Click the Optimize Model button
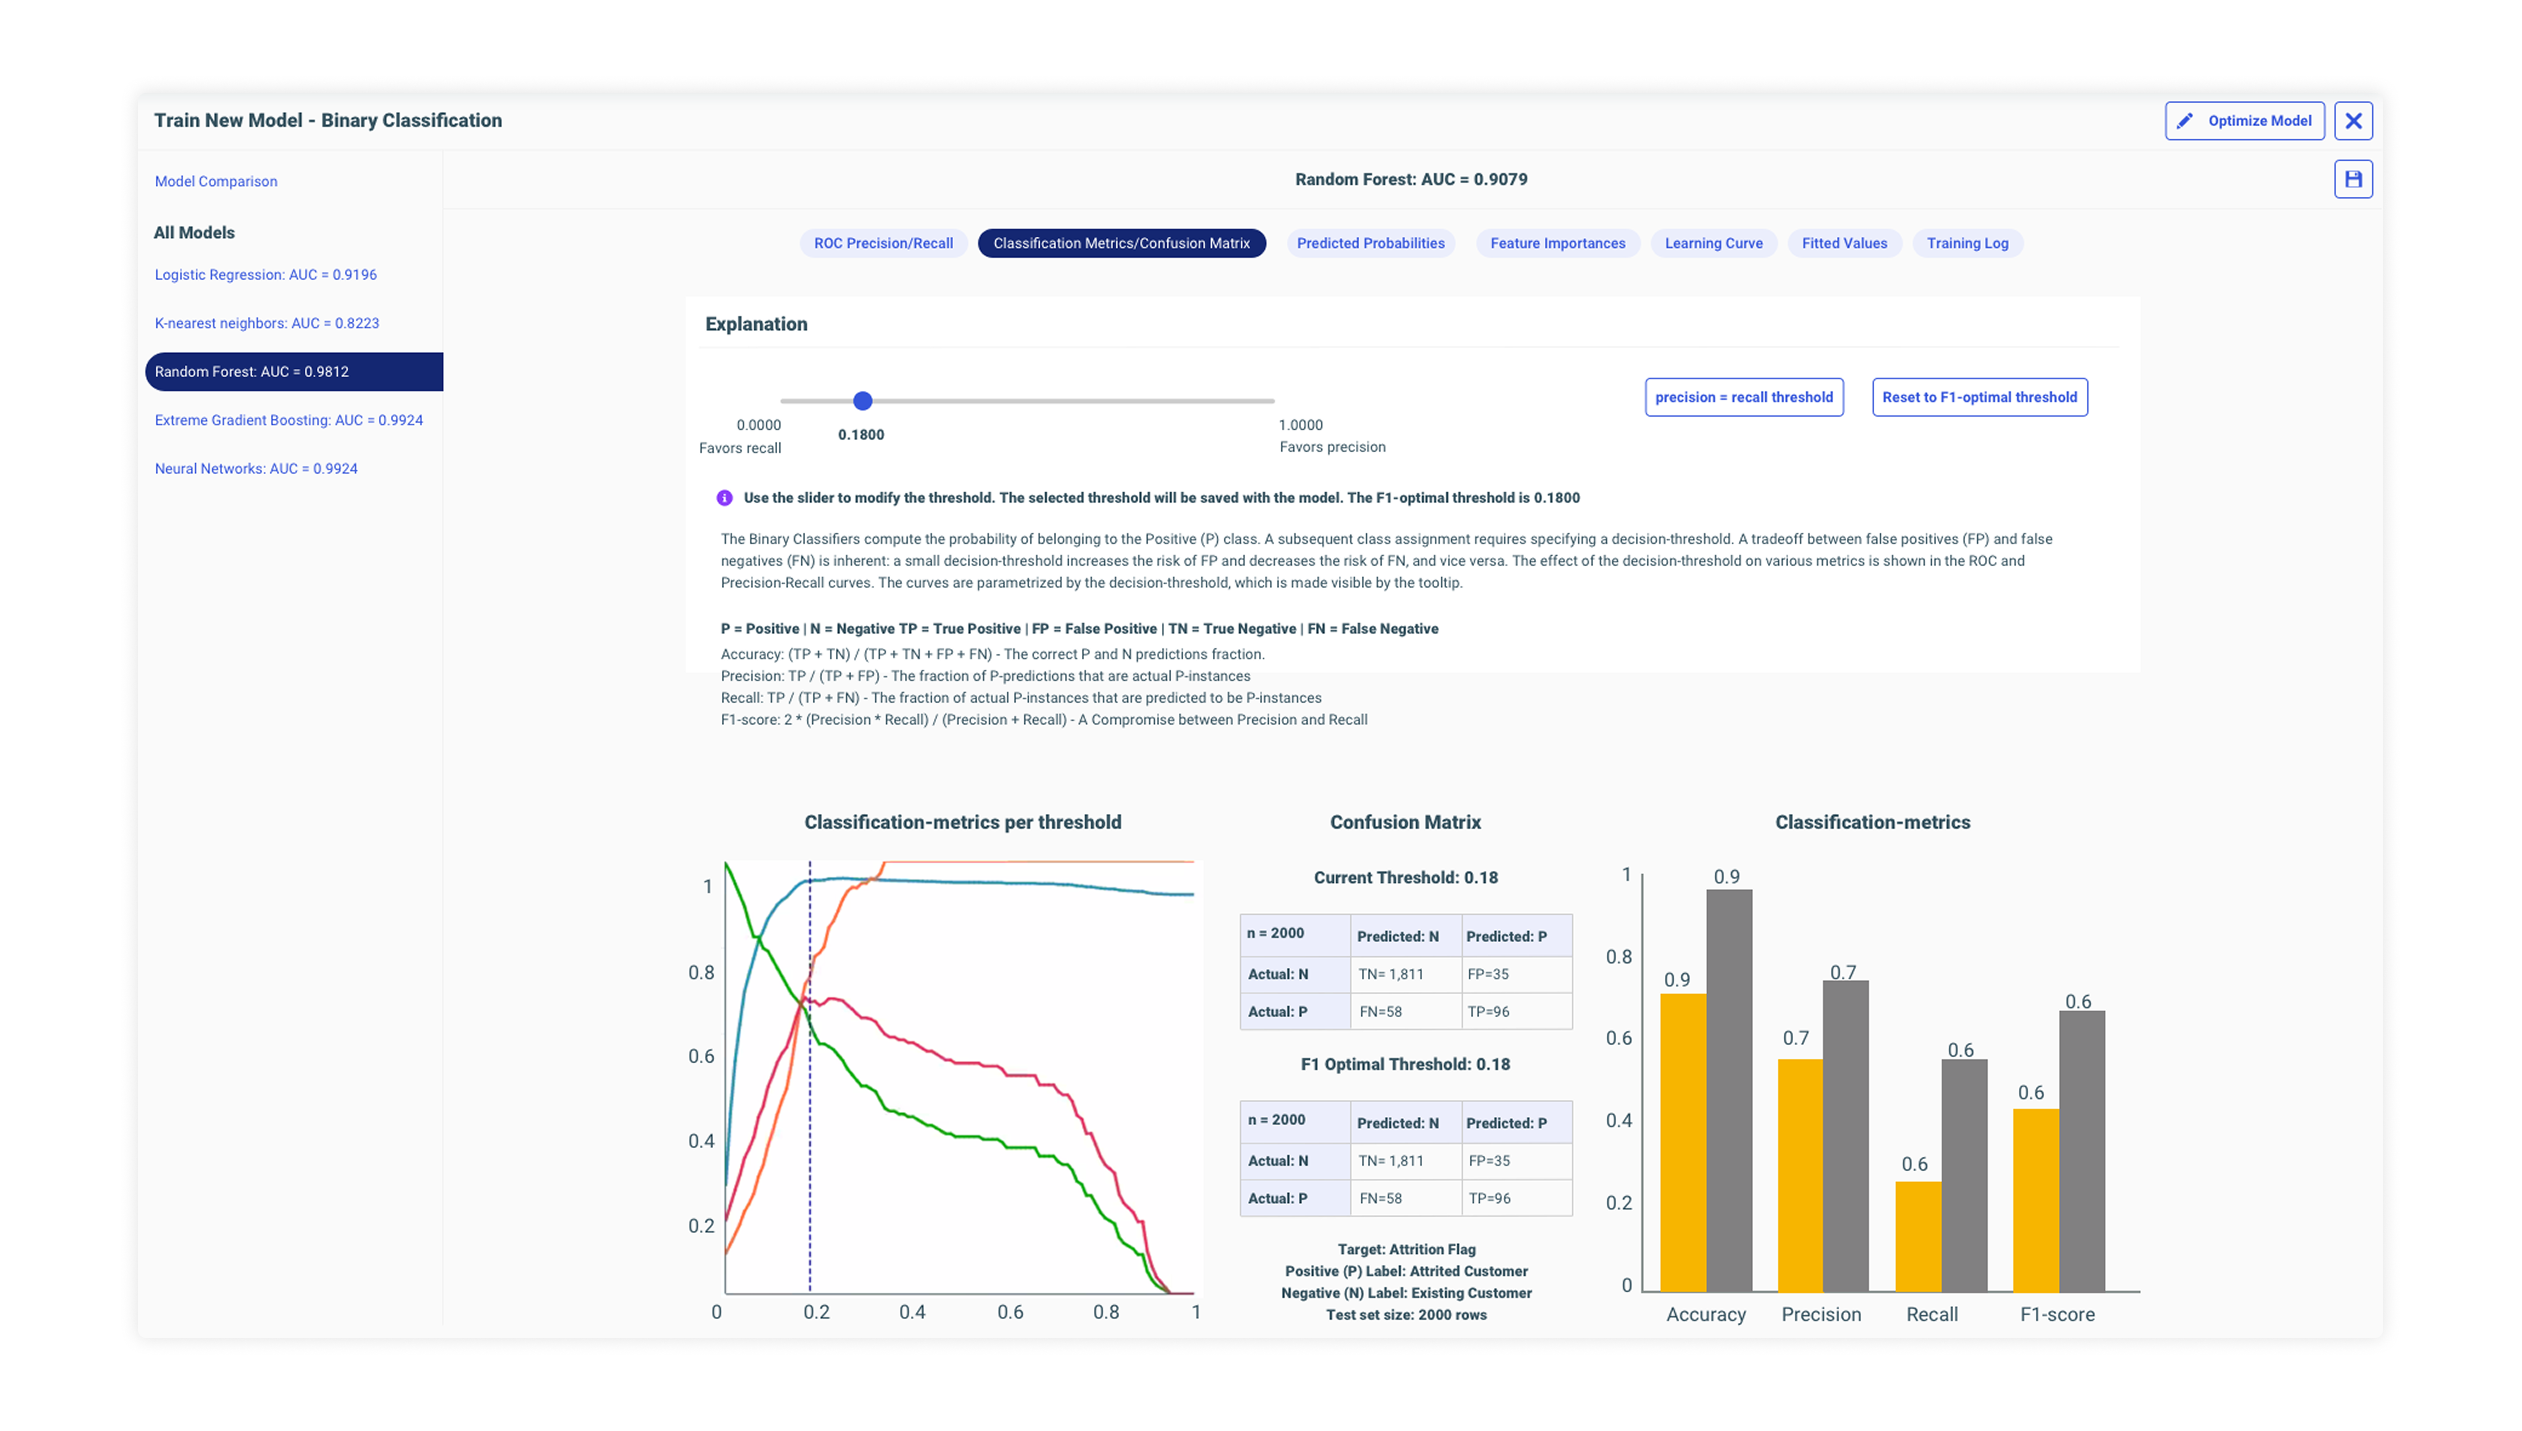 pyautogui.click(x=2245, y=120)
